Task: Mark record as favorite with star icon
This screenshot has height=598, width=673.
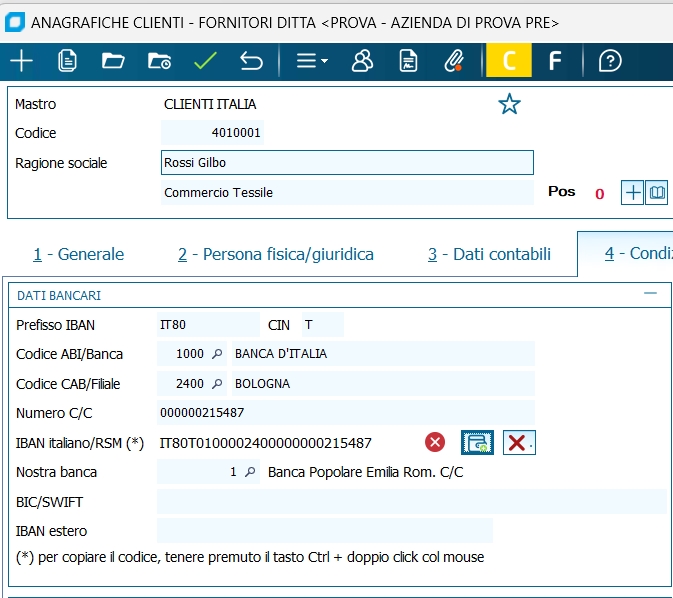Action: 509,104
